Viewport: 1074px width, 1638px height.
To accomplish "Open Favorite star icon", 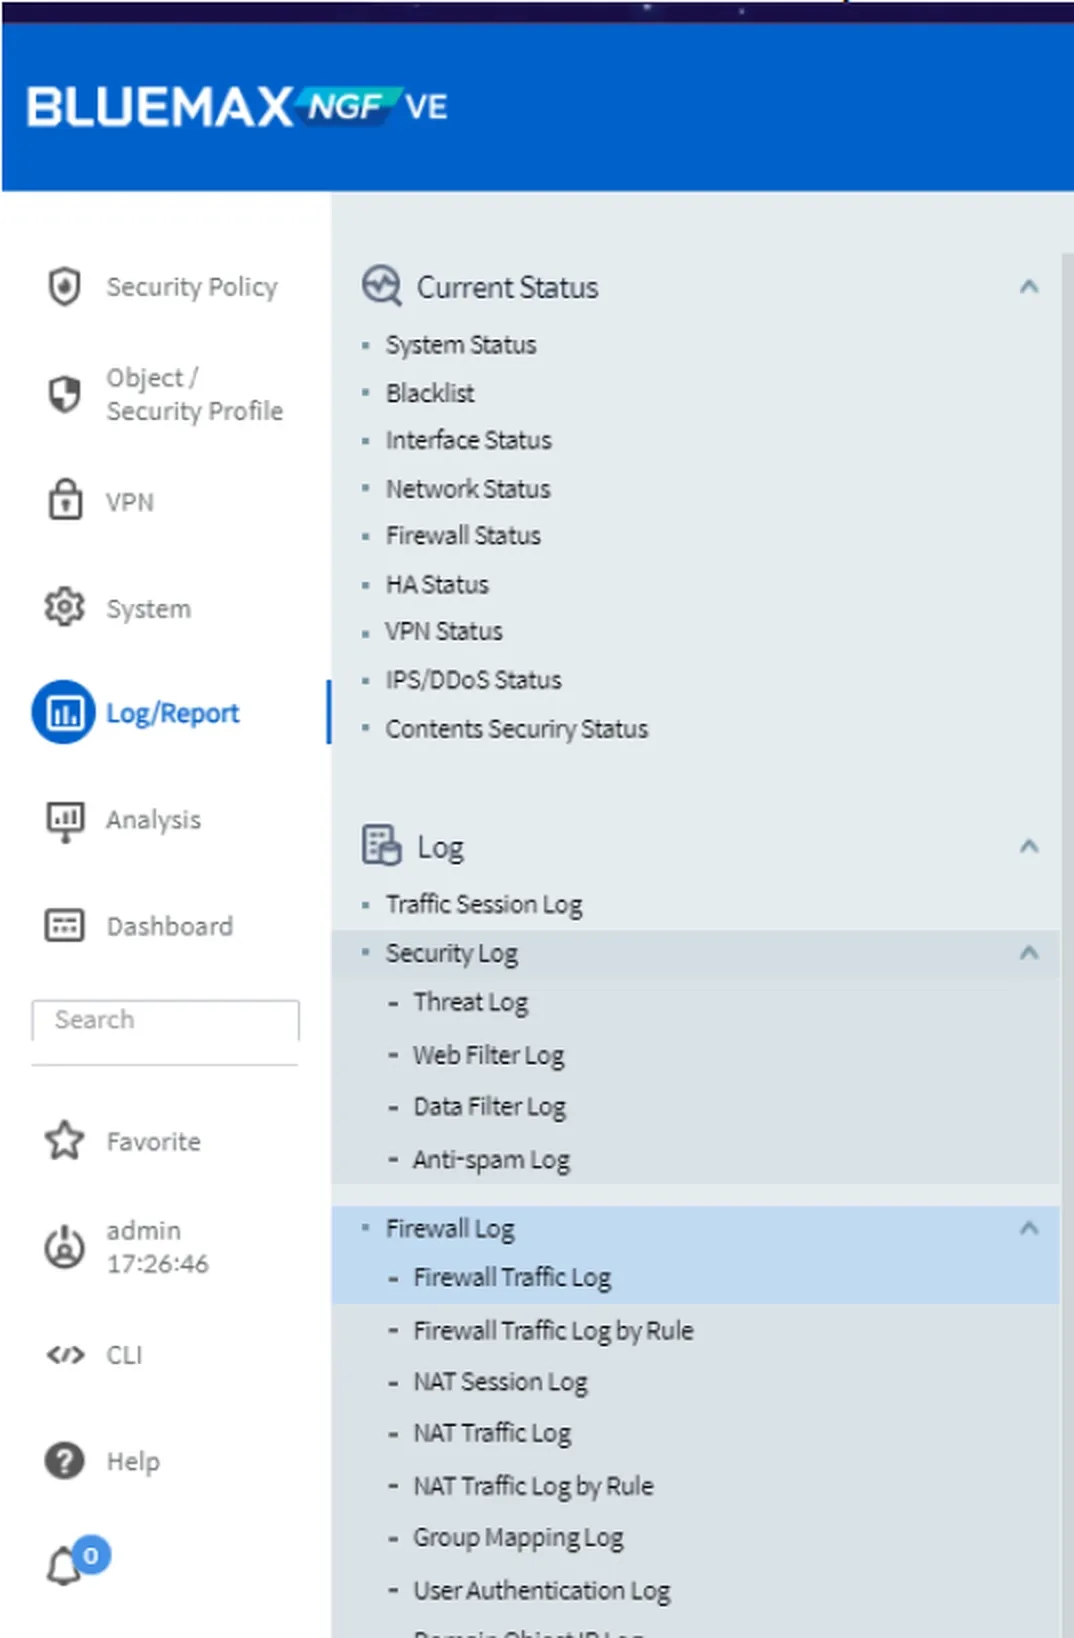I will coord(65,1140).
